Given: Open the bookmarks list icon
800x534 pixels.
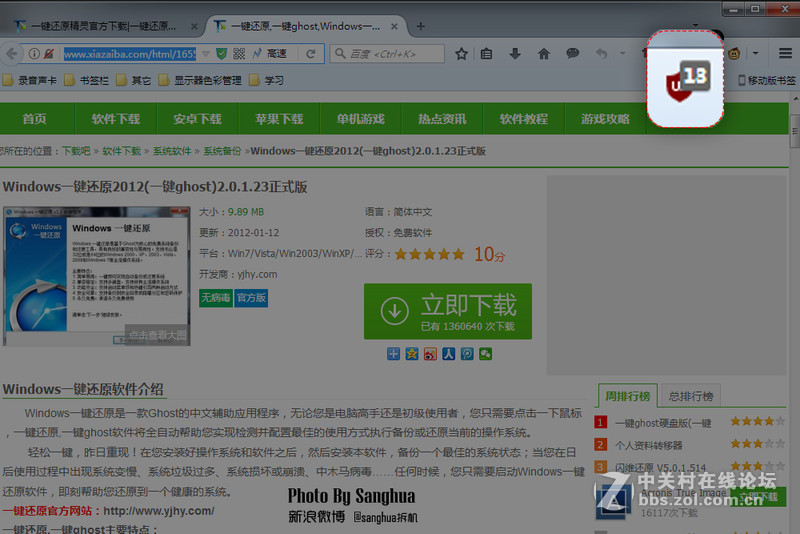Looking at the screenshot, I should click(x=487, y=54).
